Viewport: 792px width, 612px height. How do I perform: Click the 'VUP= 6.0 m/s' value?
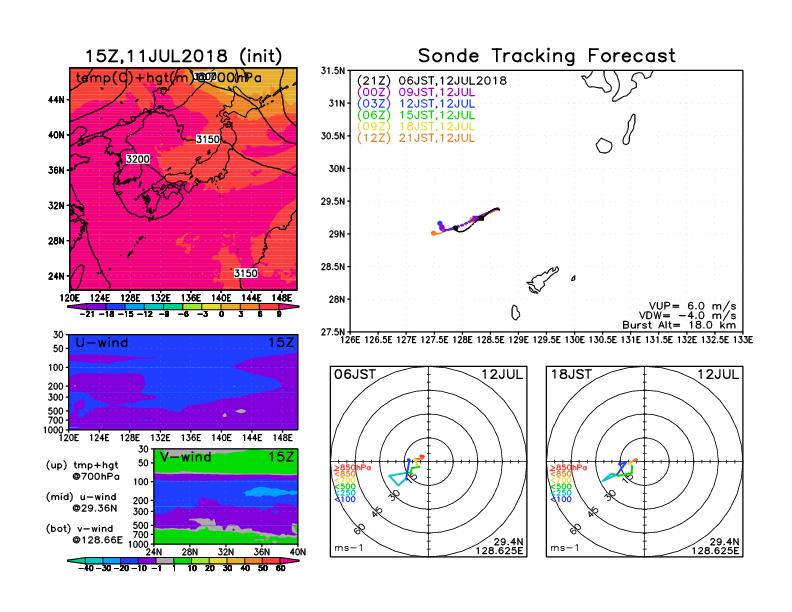click(692, 306)
